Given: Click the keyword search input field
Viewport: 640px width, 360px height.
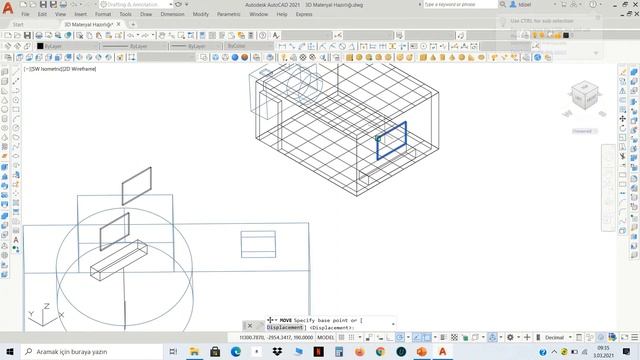Looking at the screenshot, I should click(460, 4).
